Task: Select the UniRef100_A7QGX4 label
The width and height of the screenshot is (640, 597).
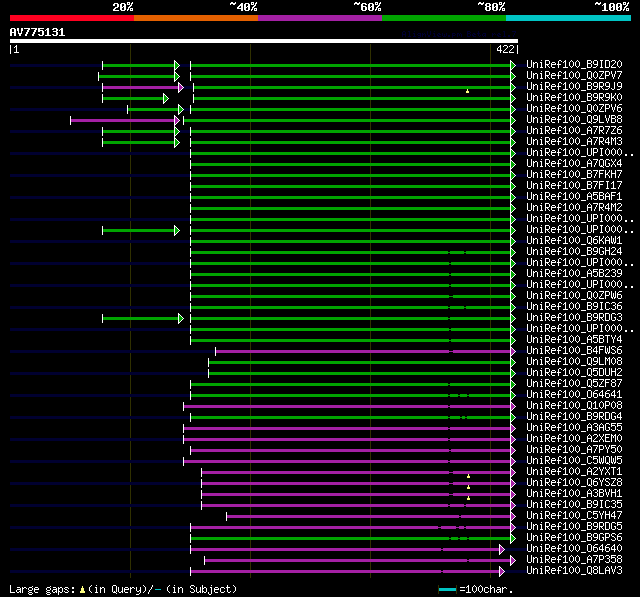Action: click(574, 164)
